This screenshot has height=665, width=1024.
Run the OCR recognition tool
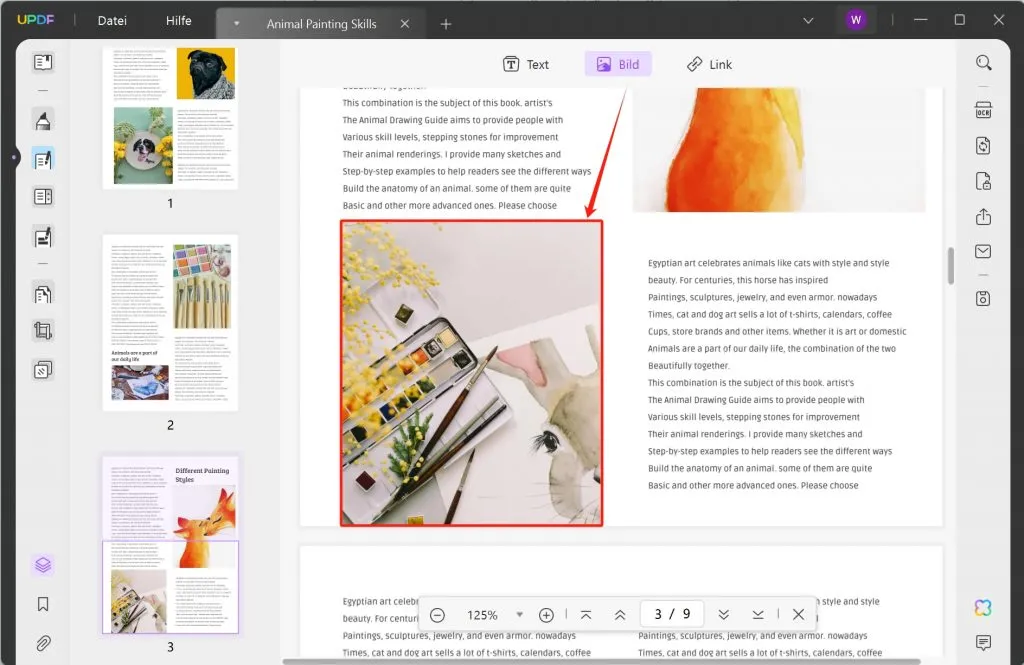984,110
